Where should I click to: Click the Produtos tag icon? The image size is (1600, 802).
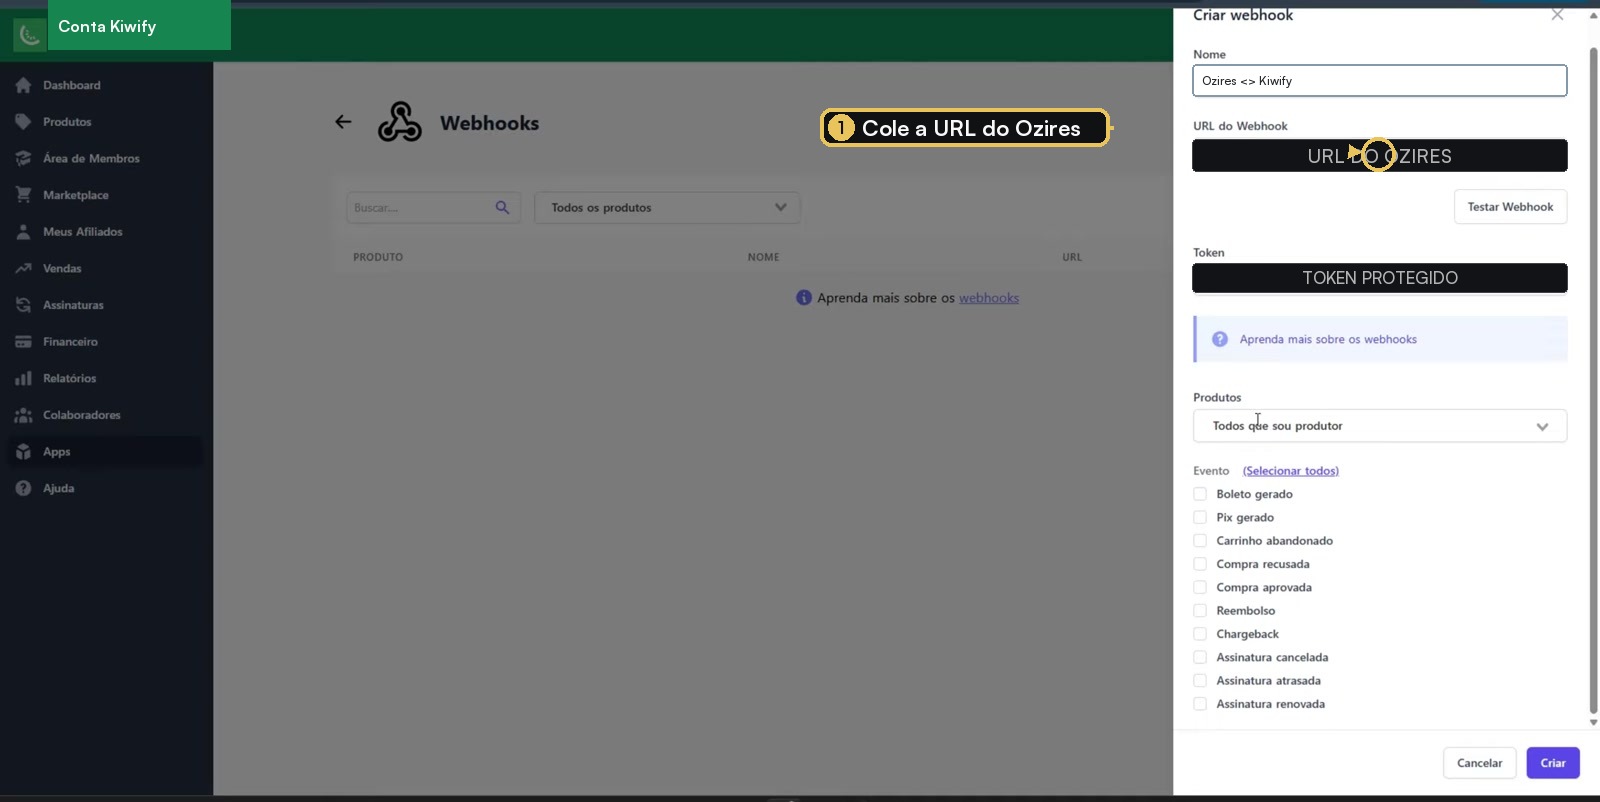(23, 122)
